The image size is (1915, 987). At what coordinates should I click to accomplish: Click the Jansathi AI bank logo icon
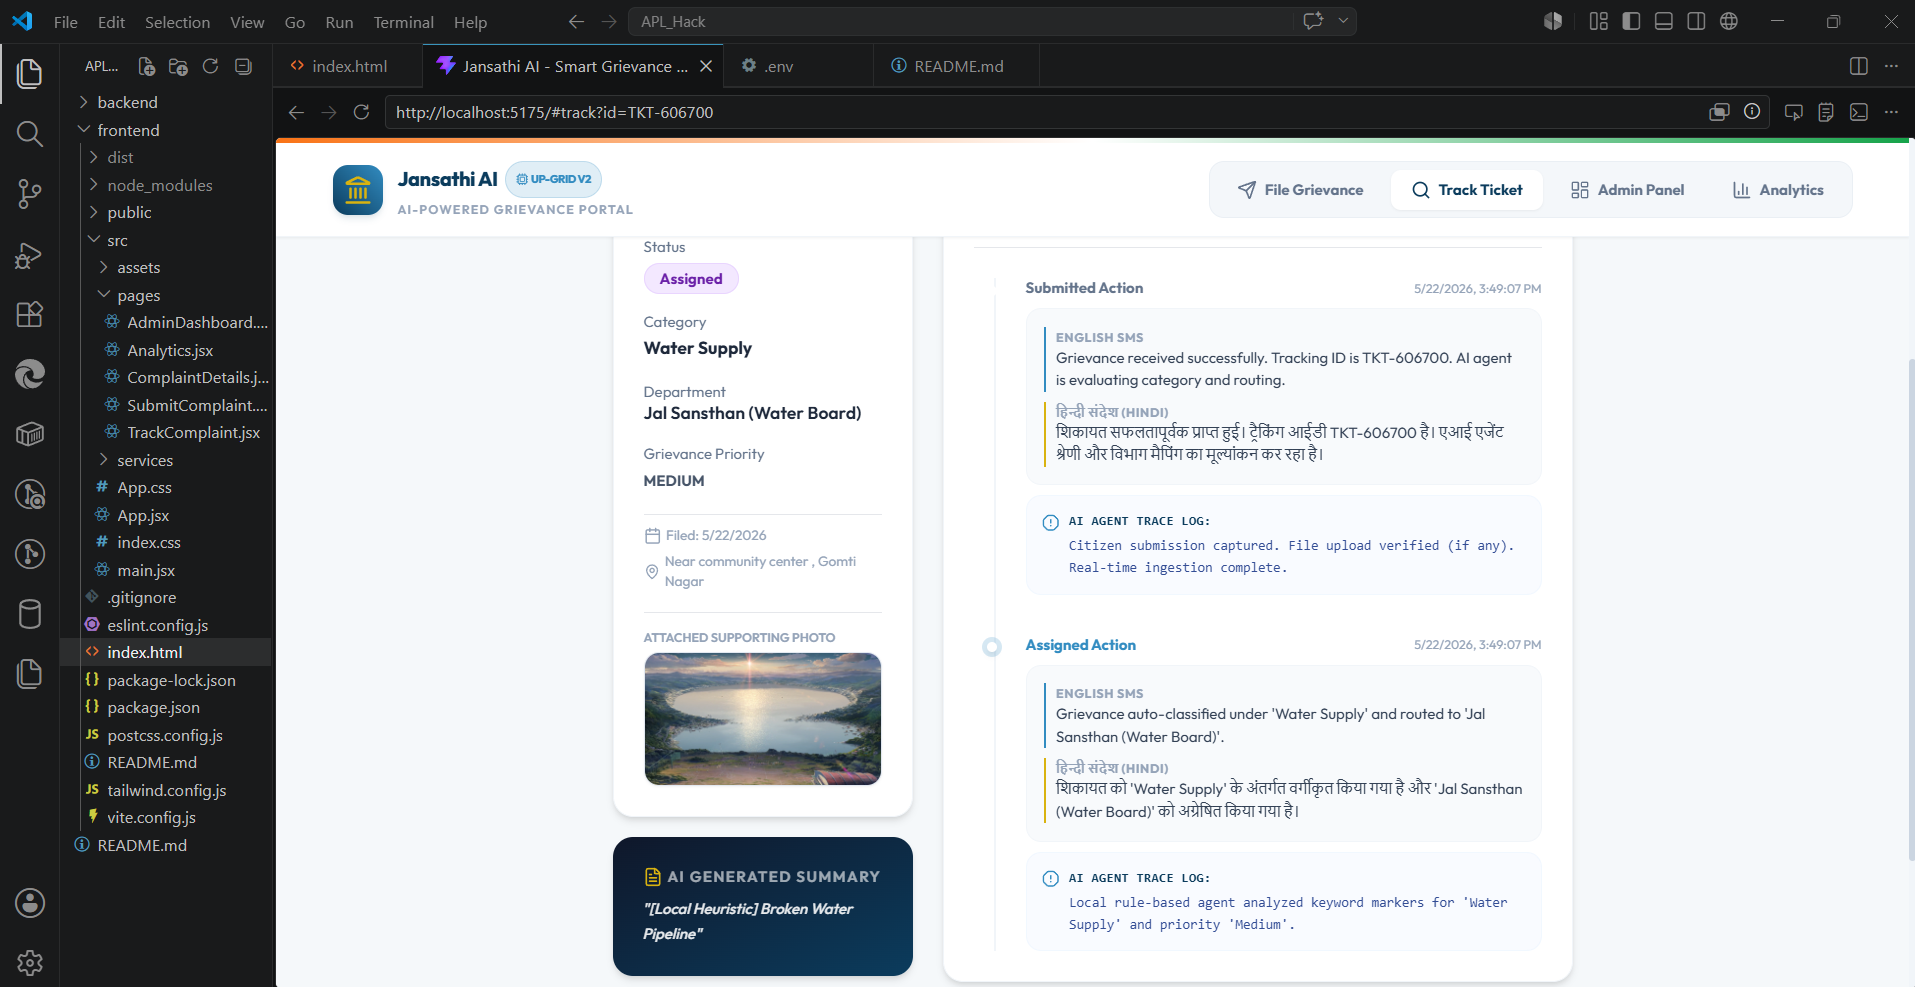pyautogui.click(x=358, y=190)
